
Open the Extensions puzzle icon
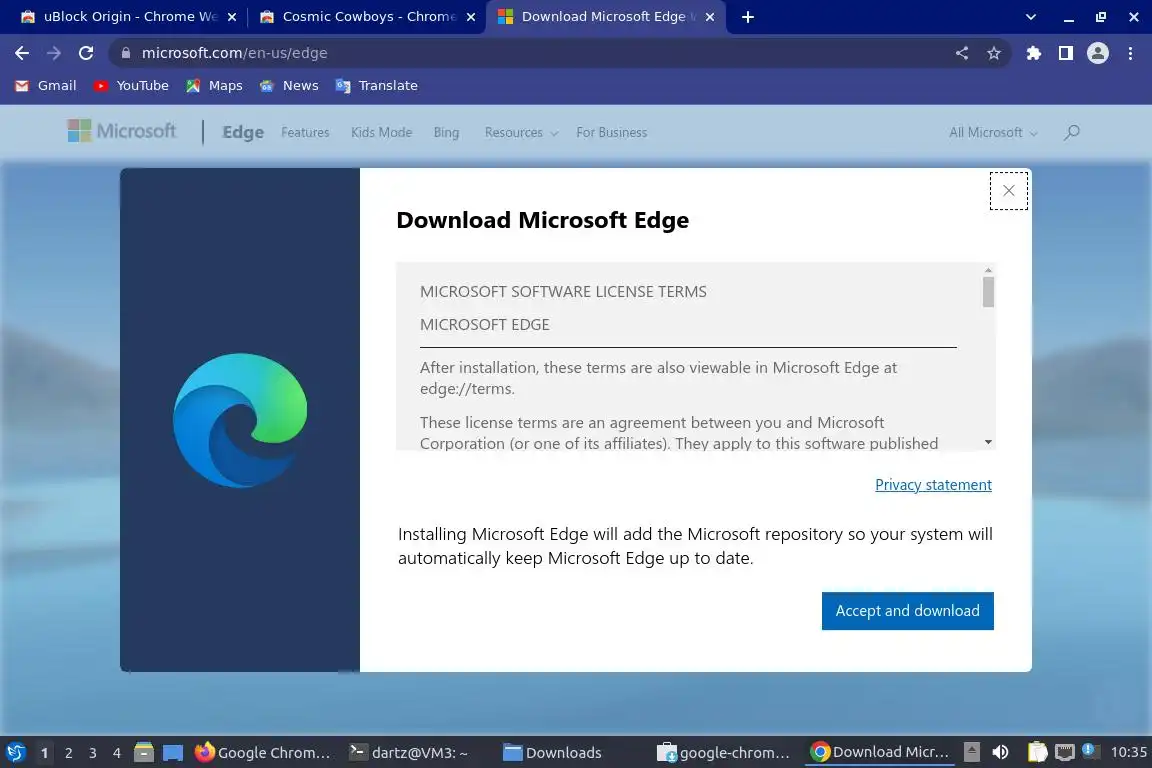[1034, 53]
